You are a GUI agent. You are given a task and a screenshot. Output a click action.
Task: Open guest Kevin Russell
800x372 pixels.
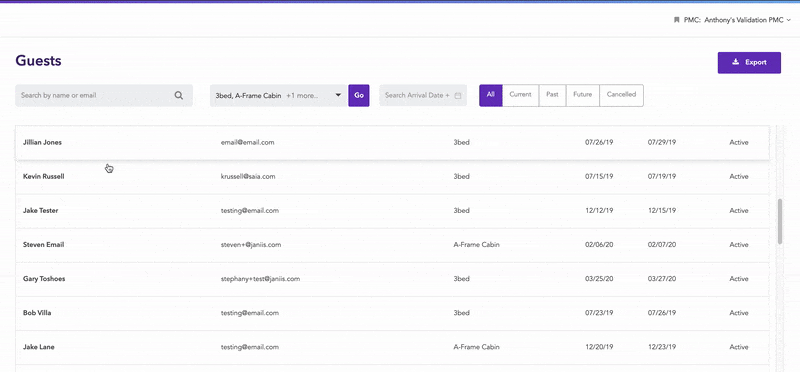(392, 177)
